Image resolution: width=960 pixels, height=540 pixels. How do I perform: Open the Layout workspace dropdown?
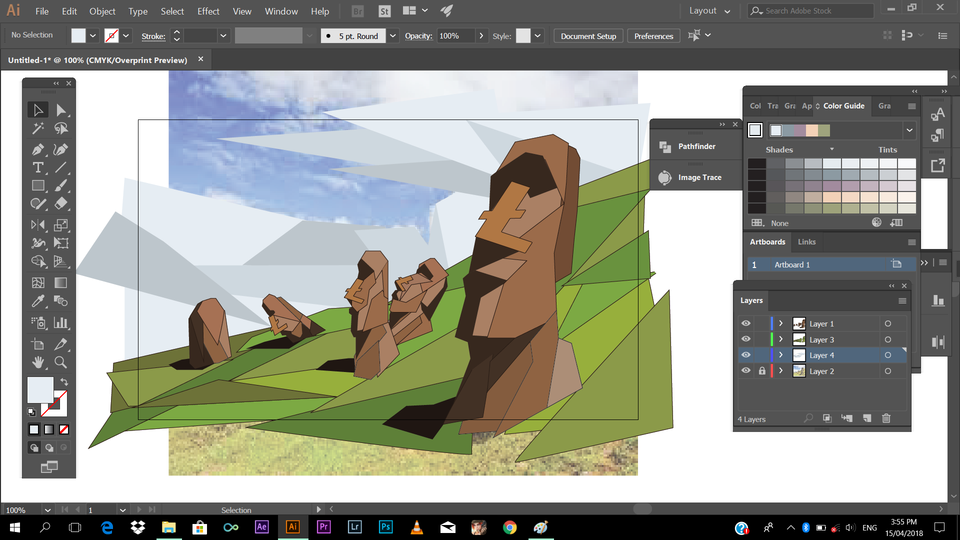point(711,11)
